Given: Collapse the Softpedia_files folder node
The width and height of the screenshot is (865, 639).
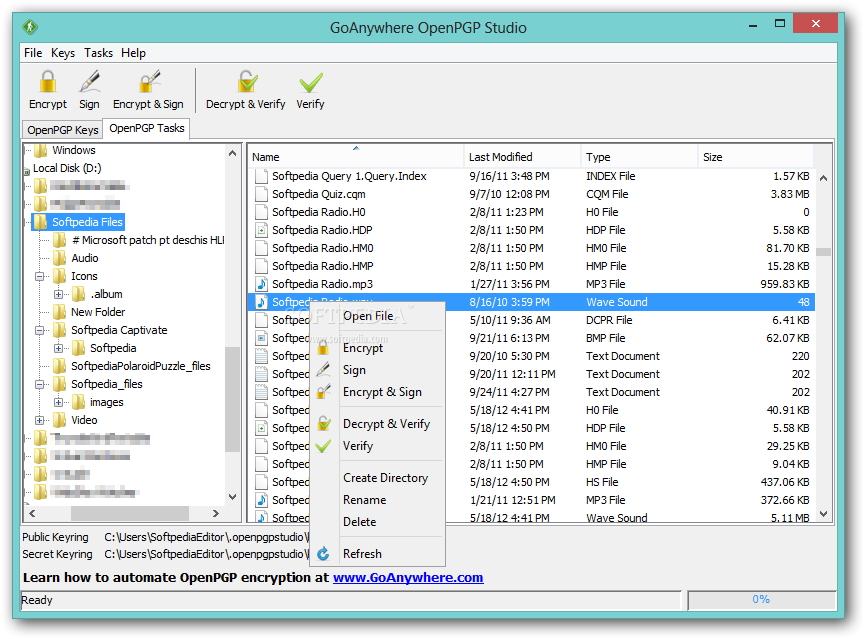Looking at the screenshot, I should coord(40,384).
